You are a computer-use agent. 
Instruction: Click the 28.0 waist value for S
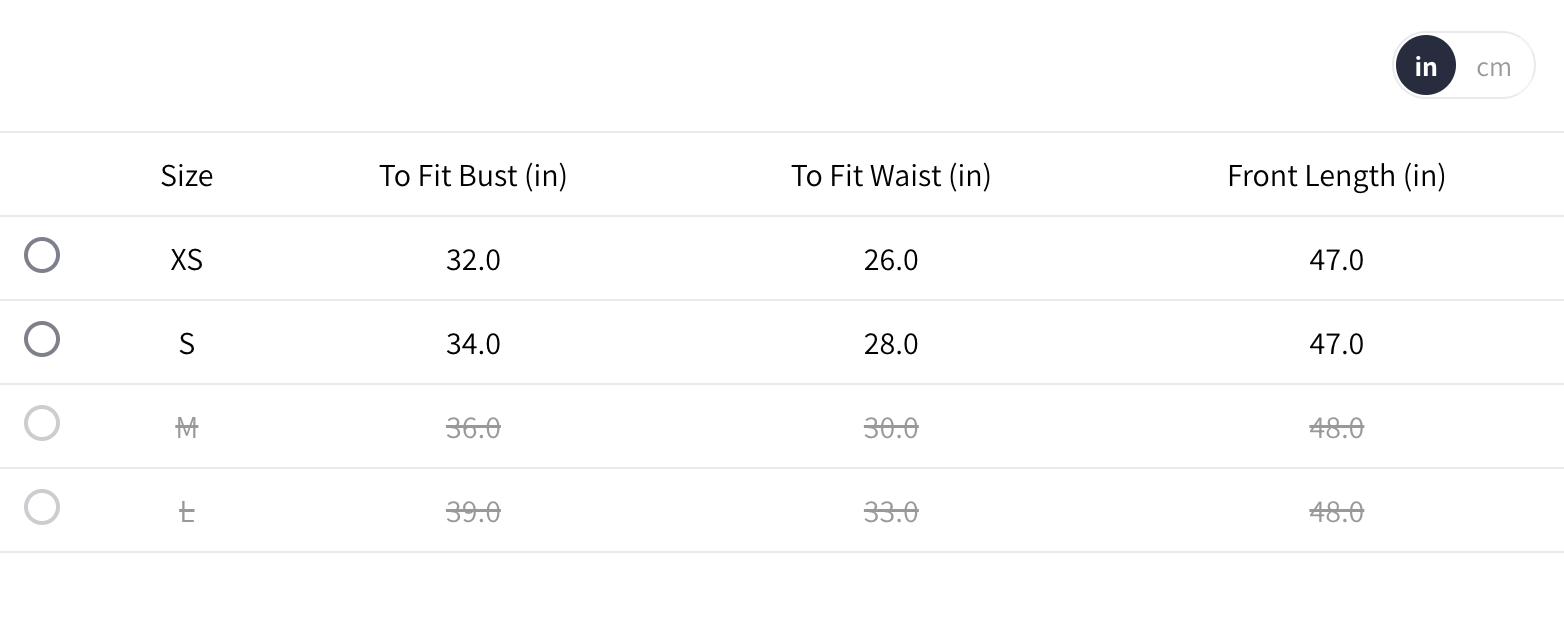tap(891, 344)
